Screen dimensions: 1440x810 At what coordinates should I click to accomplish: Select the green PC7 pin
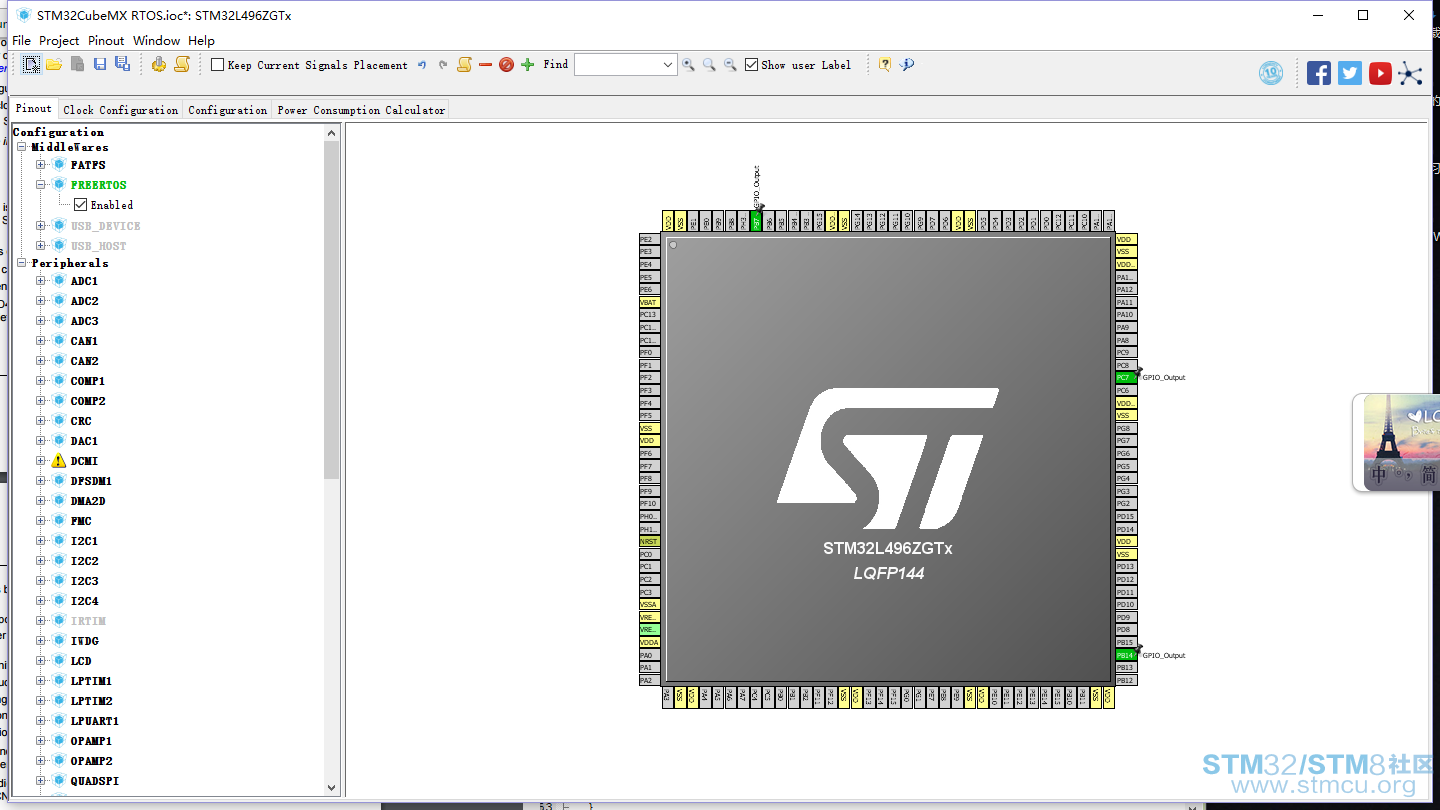click(x=1126, y=378)
